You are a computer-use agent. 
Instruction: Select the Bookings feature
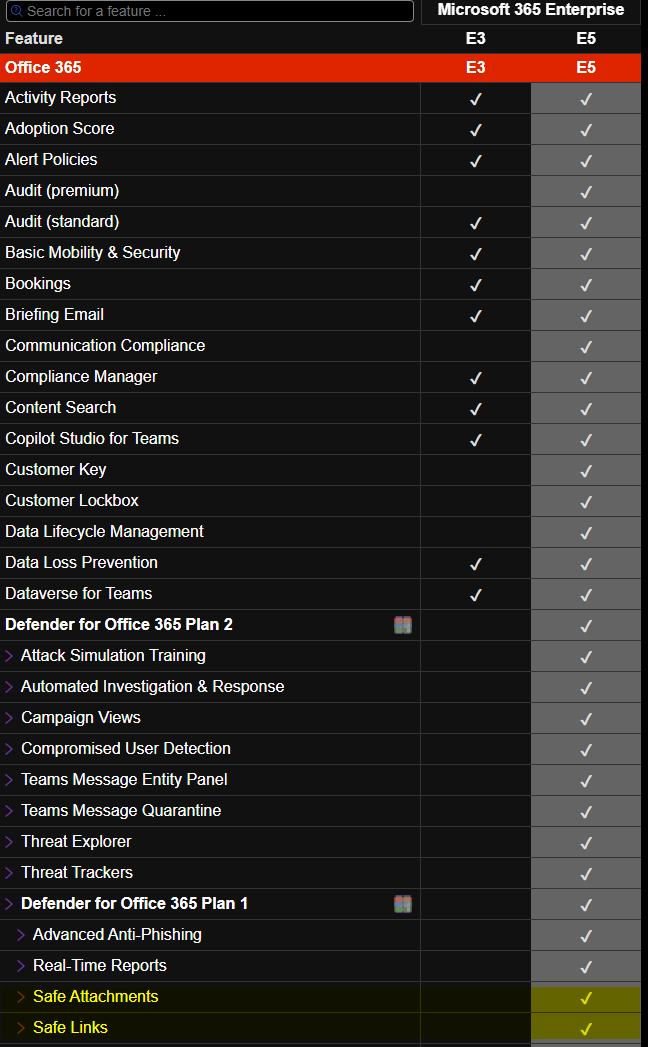(x=38, y=284)
